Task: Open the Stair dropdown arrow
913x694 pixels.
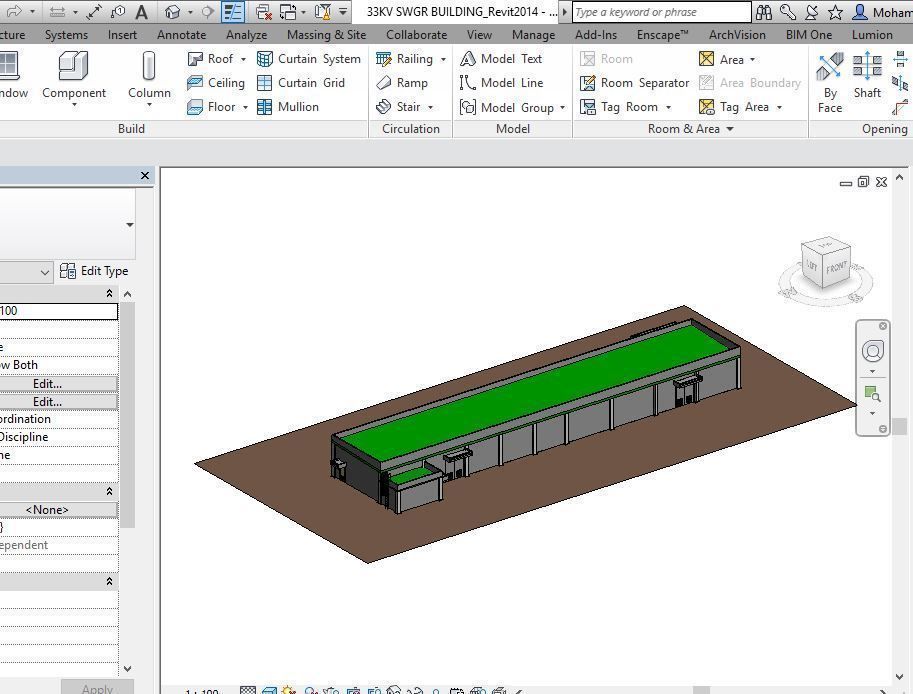Action: (430, 107)
